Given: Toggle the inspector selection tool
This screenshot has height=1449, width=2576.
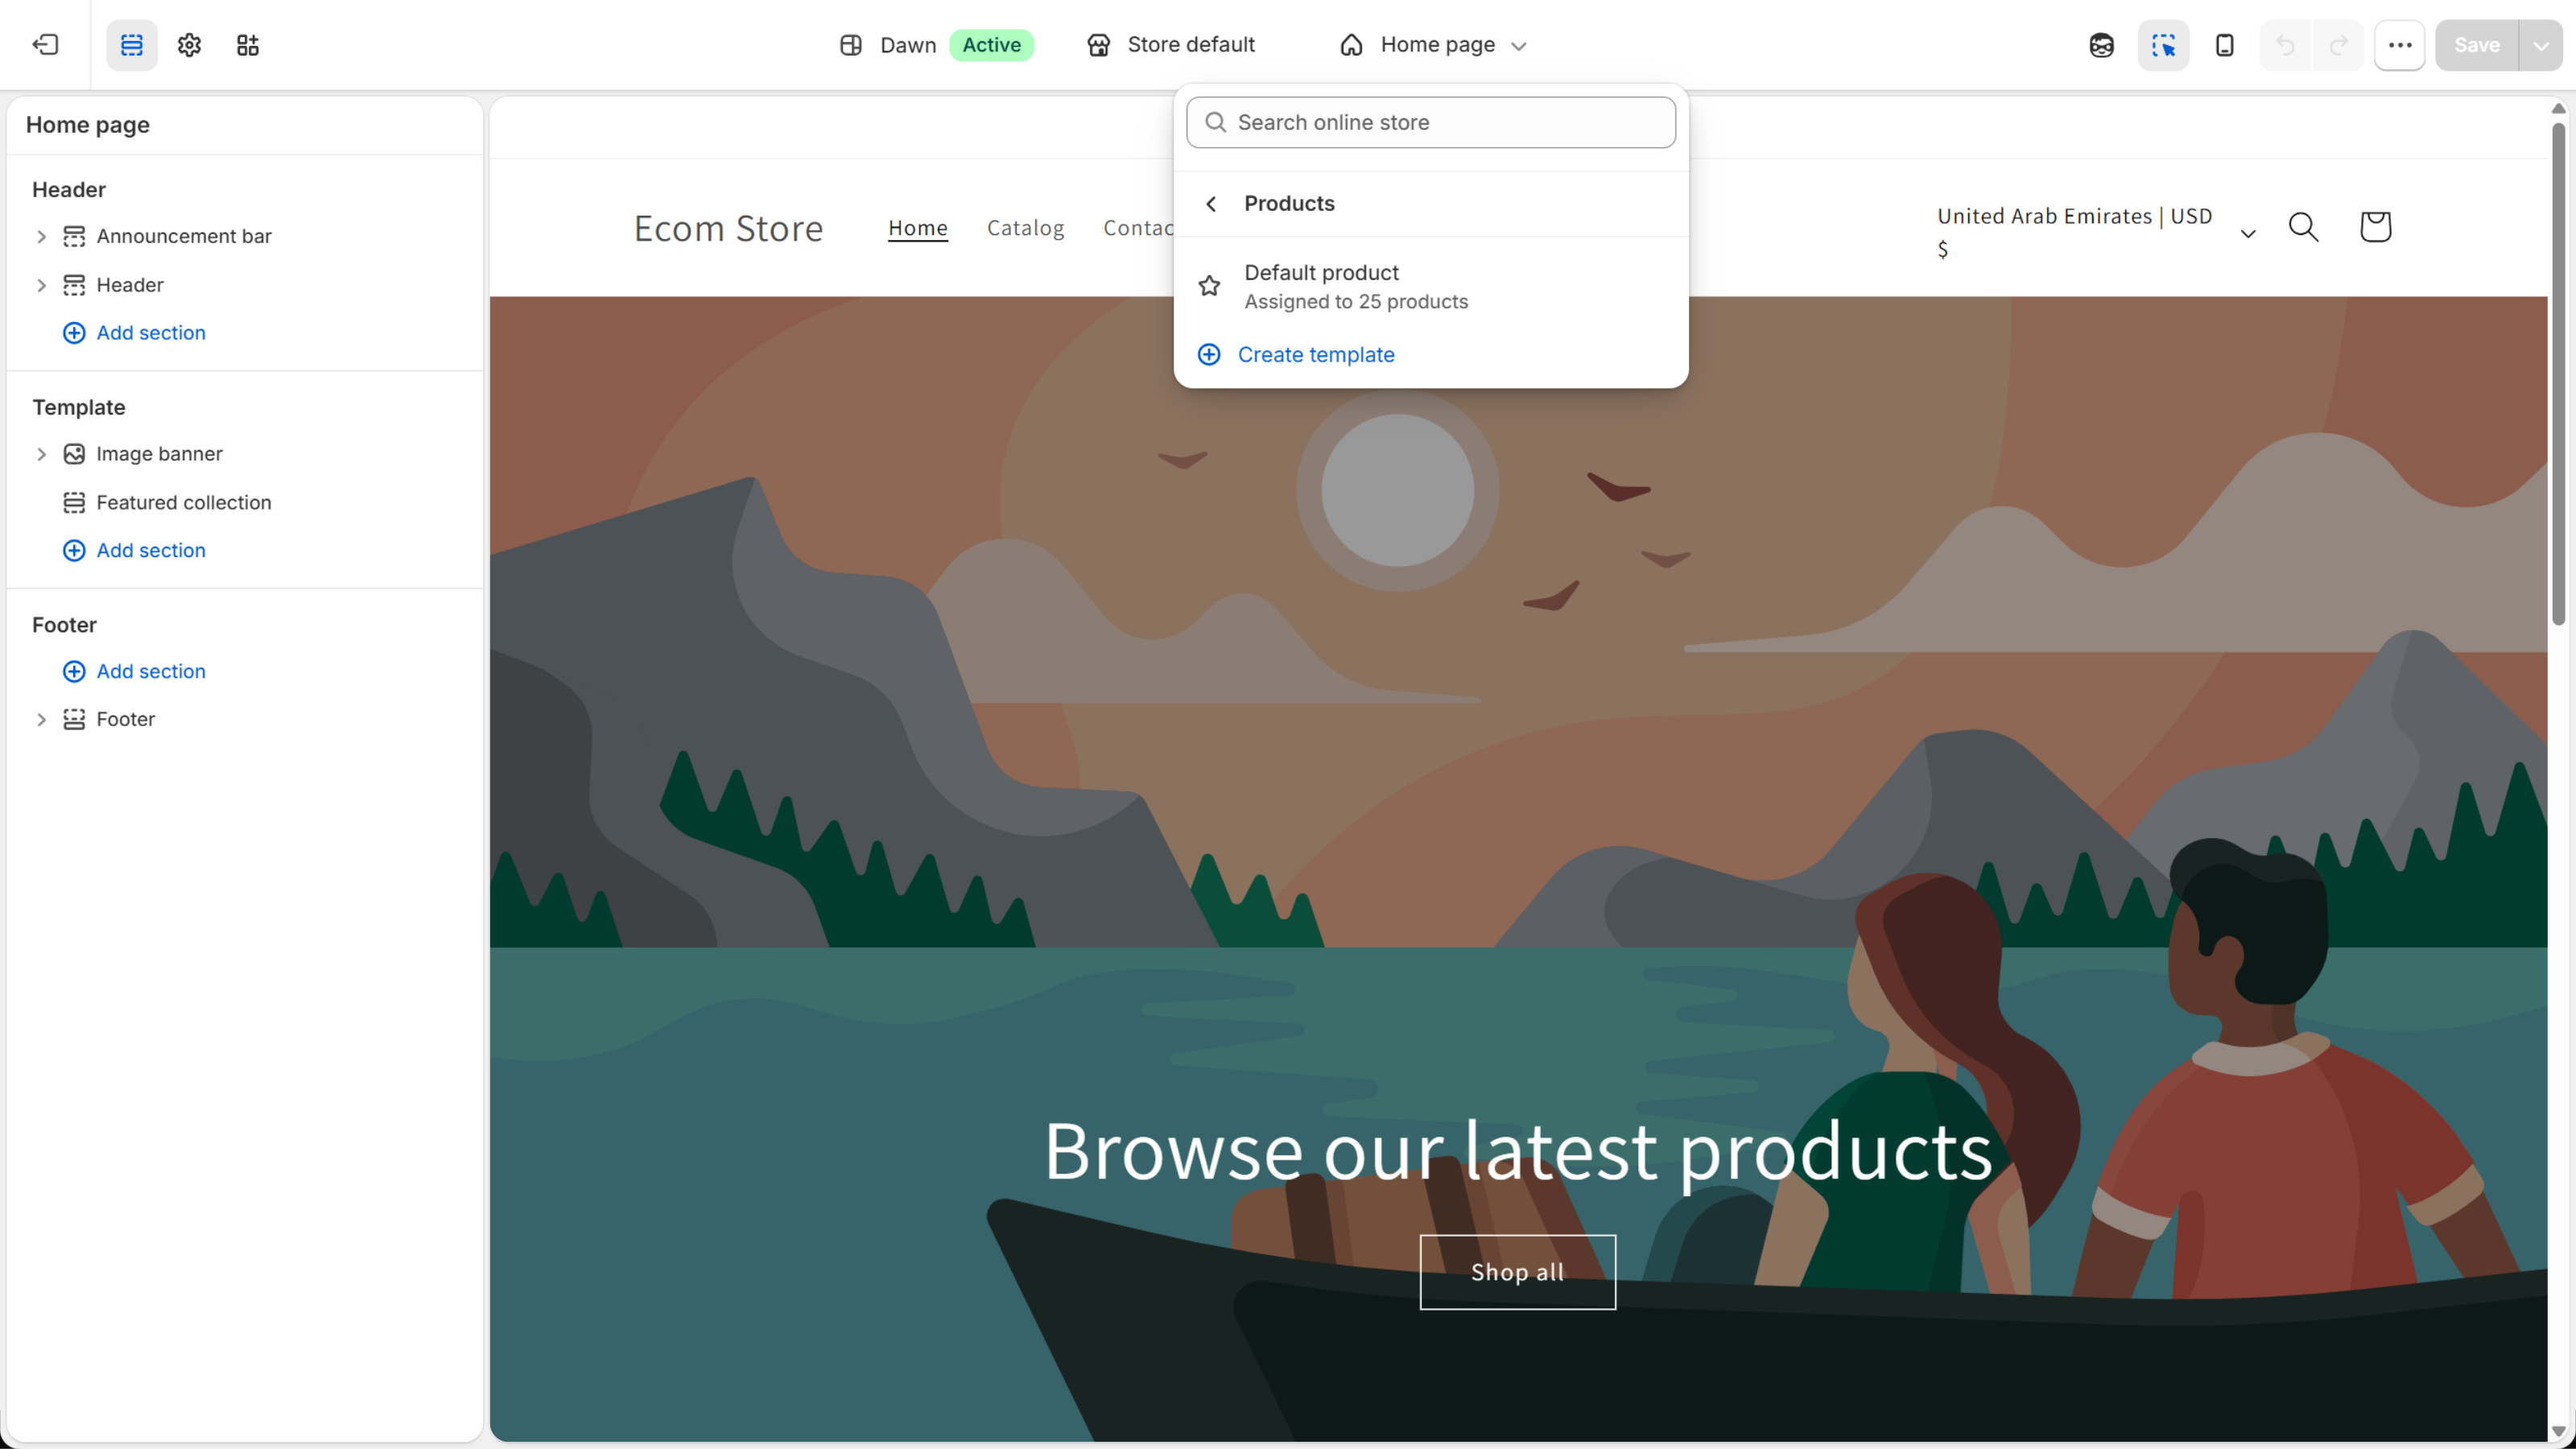Looking at the screenshot, I should click(x=2163, y=45).
